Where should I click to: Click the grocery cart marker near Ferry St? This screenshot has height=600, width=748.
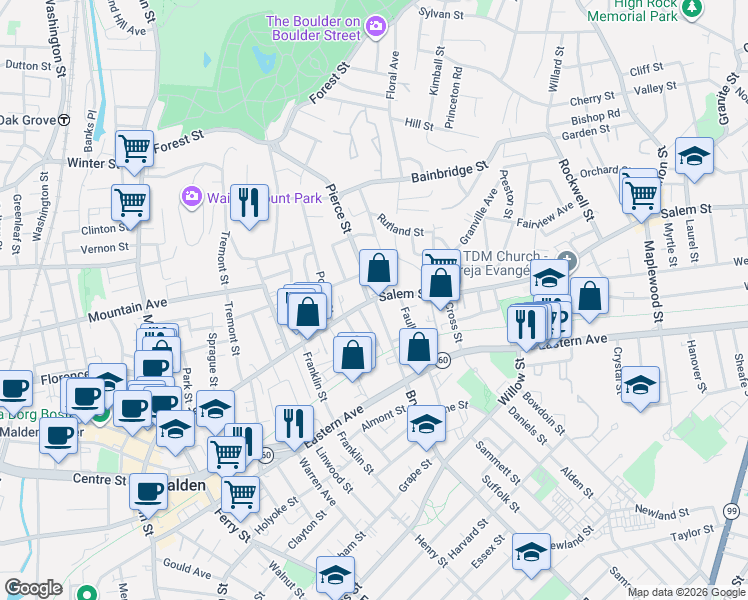click(x=241, y=497)
